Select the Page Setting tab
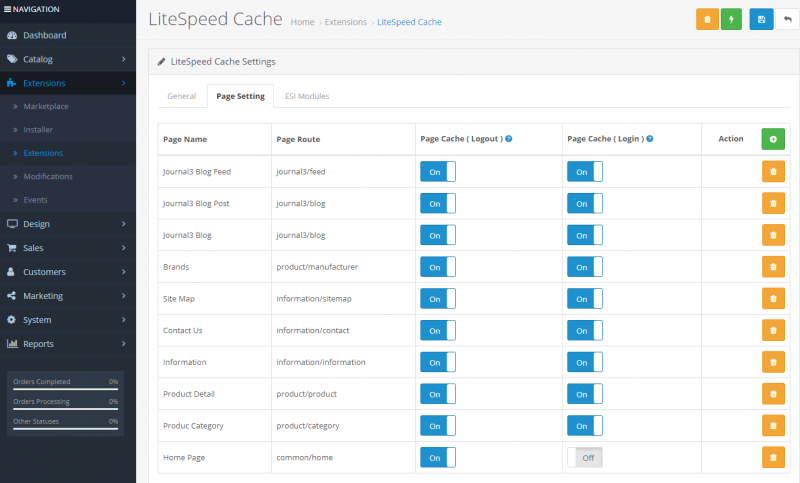 240,96
